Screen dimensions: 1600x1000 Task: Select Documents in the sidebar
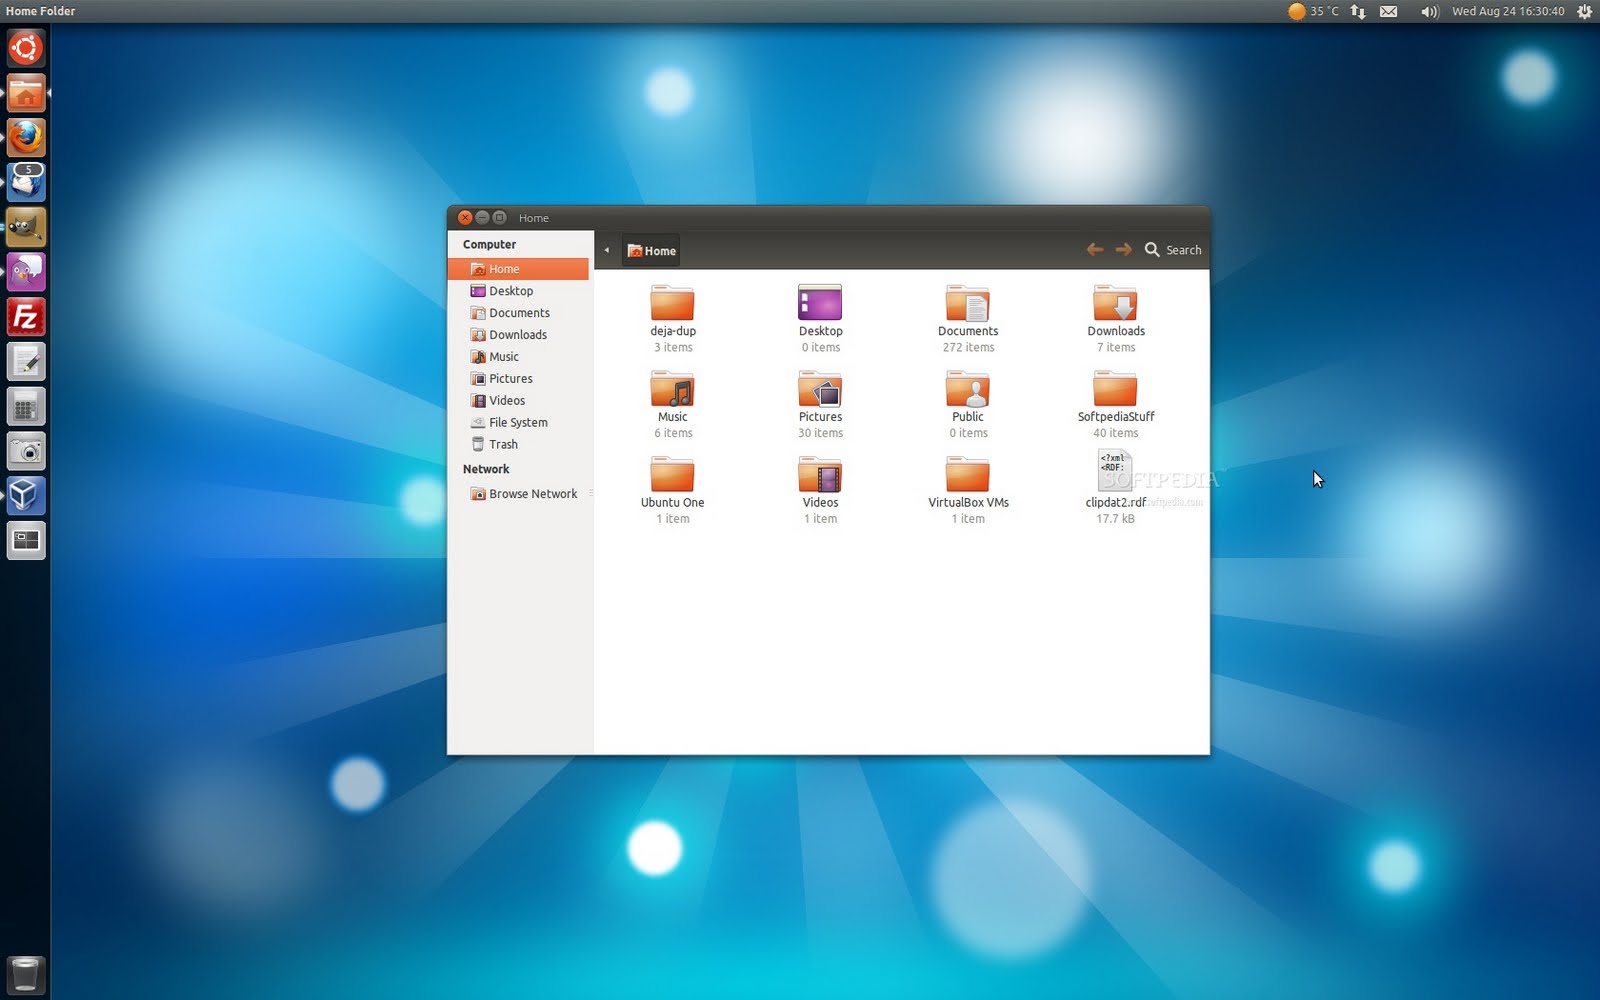point(518,312)
